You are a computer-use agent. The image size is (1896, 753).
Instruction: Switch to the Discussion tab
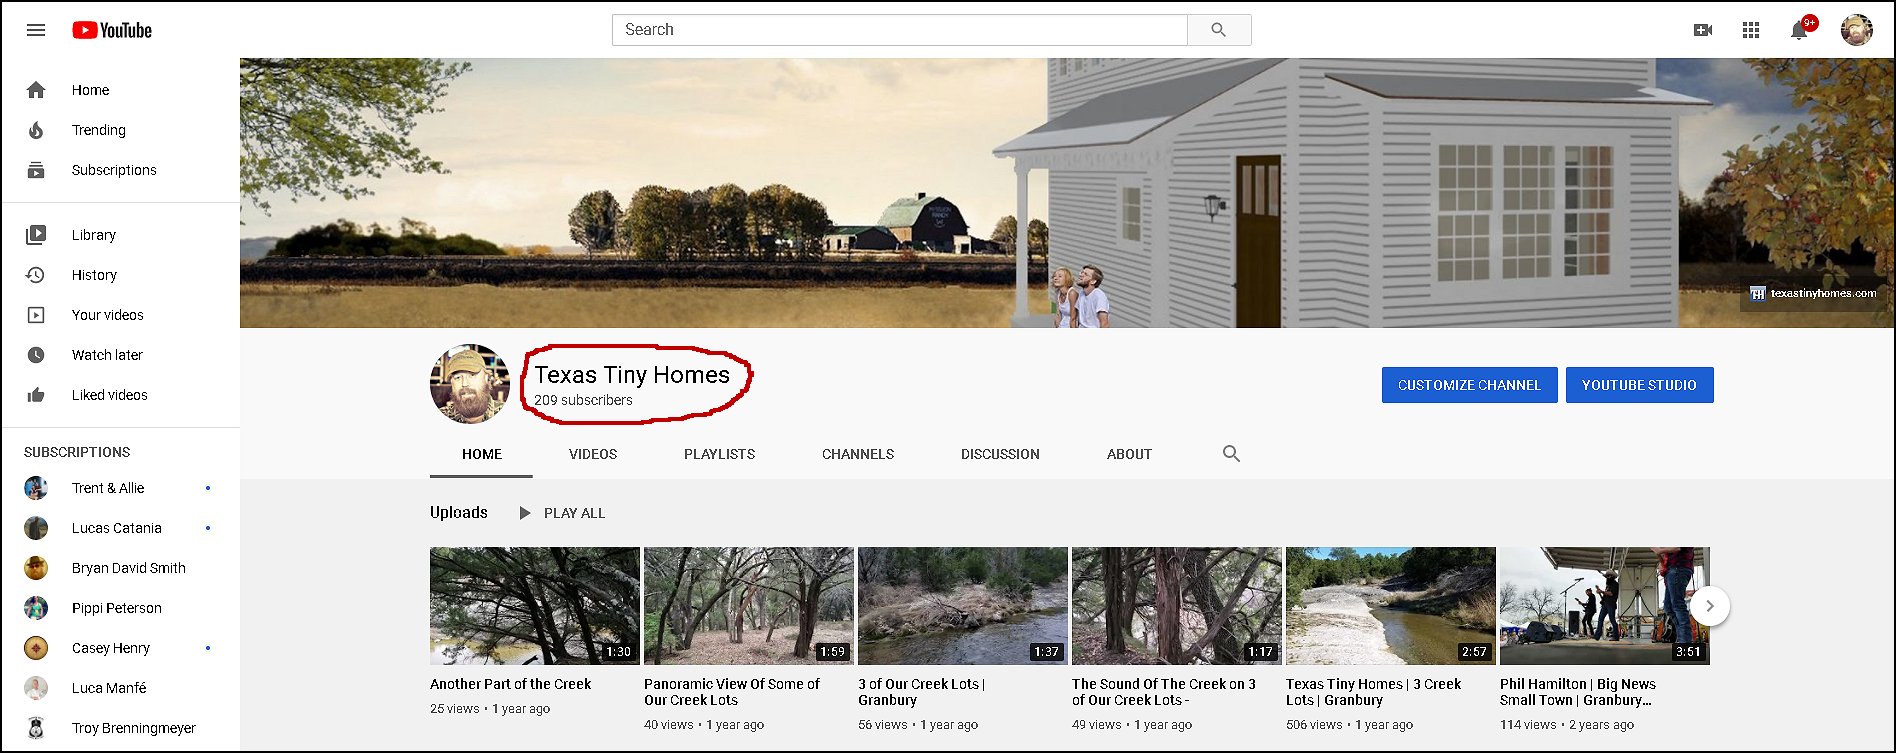1000,454
